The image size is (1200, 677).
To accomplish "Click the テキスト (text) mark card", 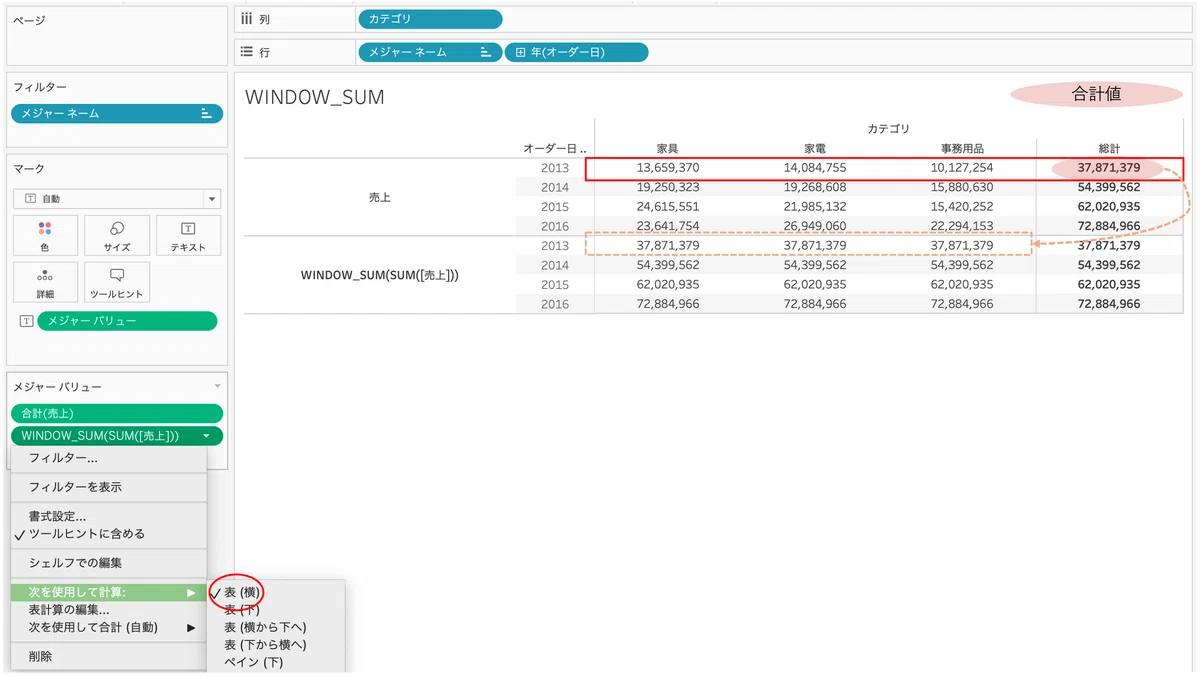I will [189, 235].
